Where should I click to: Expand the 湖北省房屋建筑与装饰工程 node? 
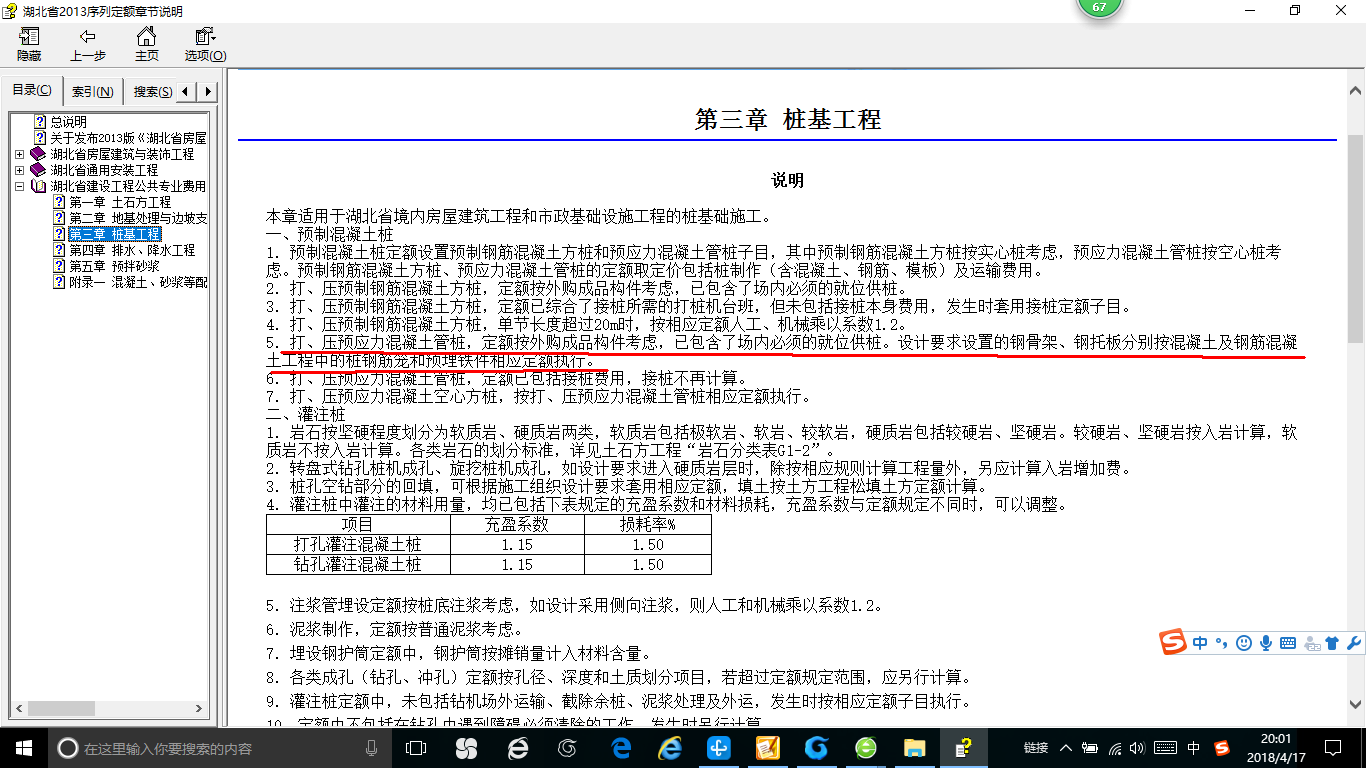click(x=20, y=154)
